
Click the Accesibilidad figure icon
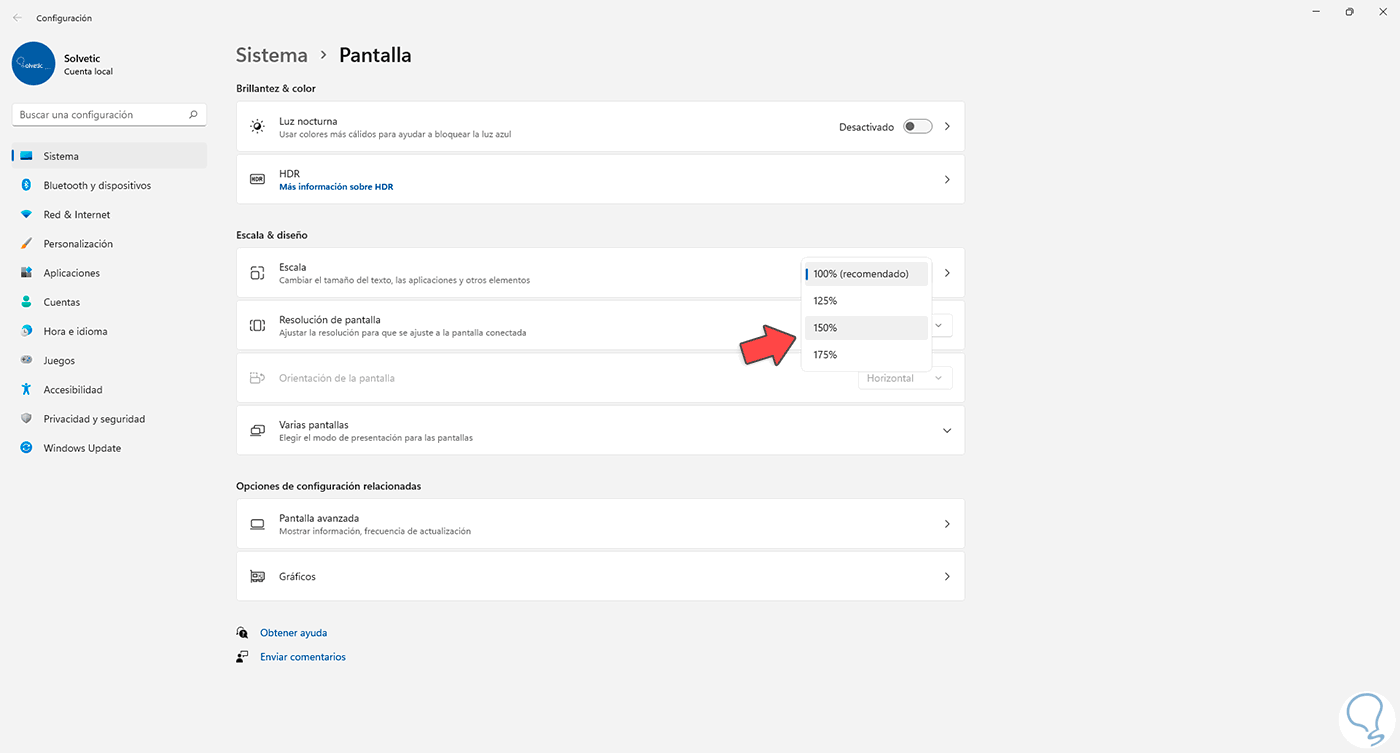click(x=26, y=390)
